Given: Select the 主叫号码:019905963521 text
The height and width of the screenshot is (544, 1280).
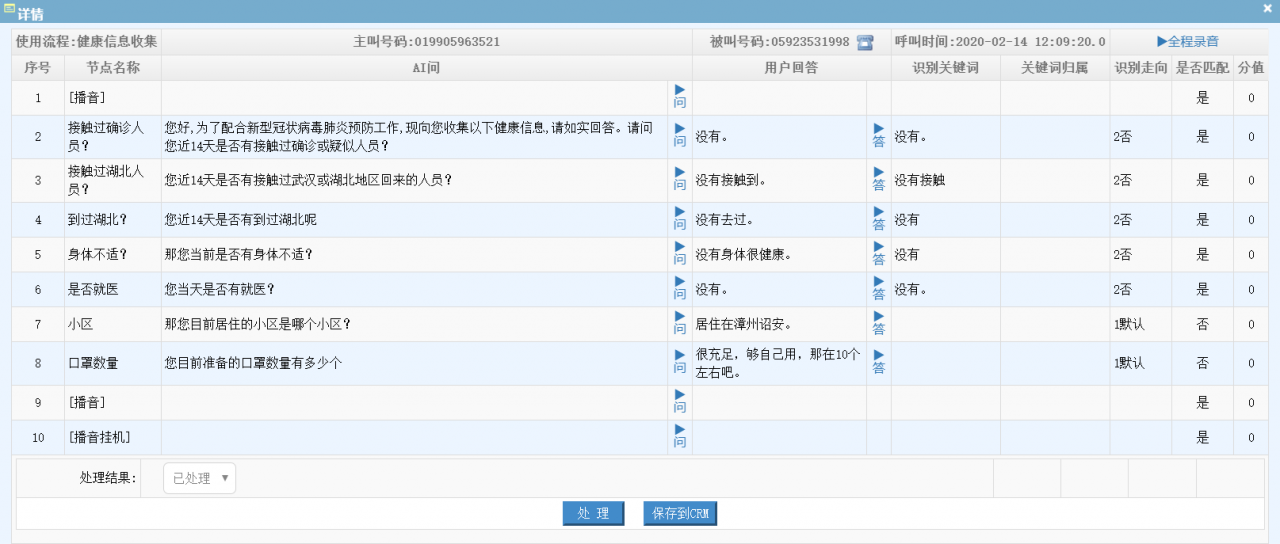Looking at the screenshot, I should click(426, 42).
